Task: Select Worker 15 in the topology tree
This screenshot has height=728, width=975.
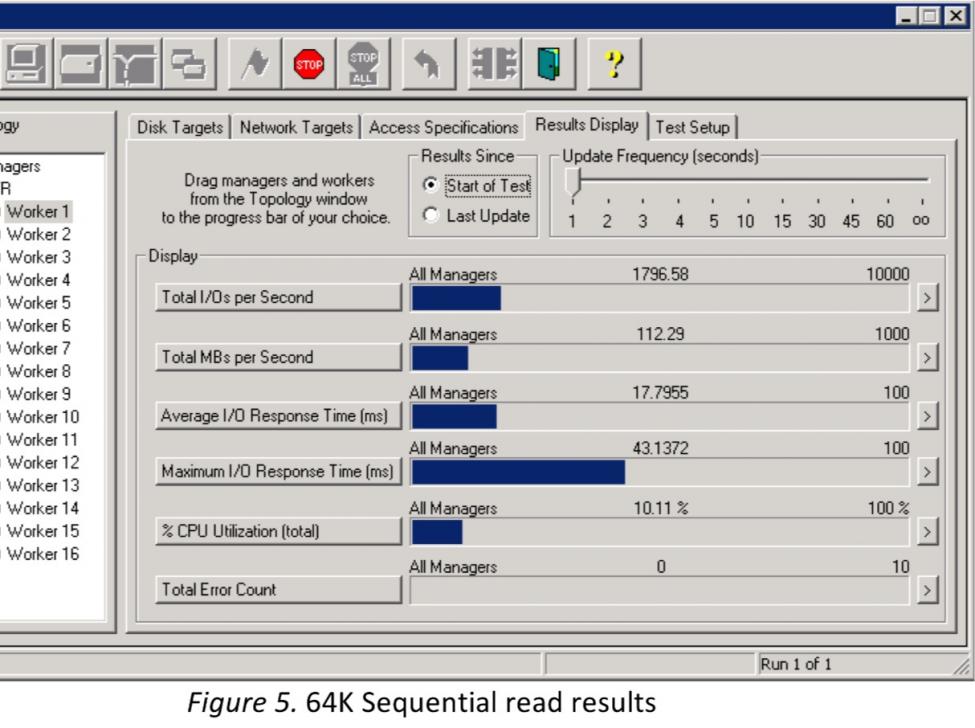Action: [43, 531]
